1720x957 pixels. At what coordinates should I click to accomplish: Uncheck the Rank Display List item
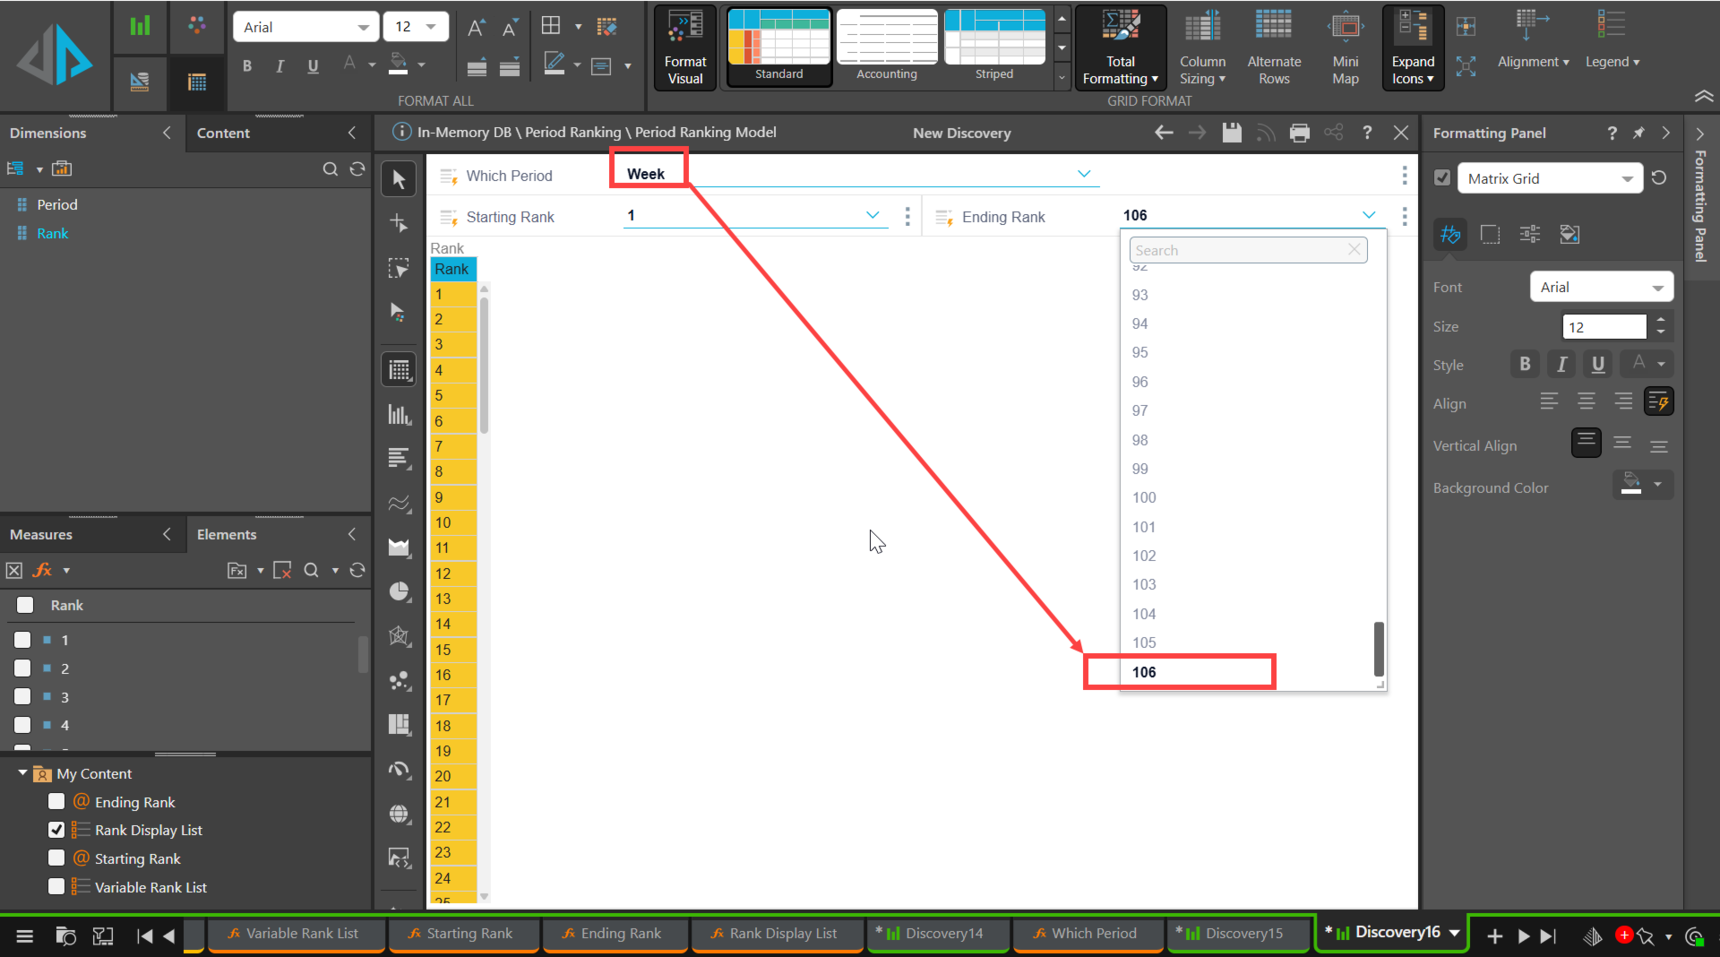click(x=56, y=830)
